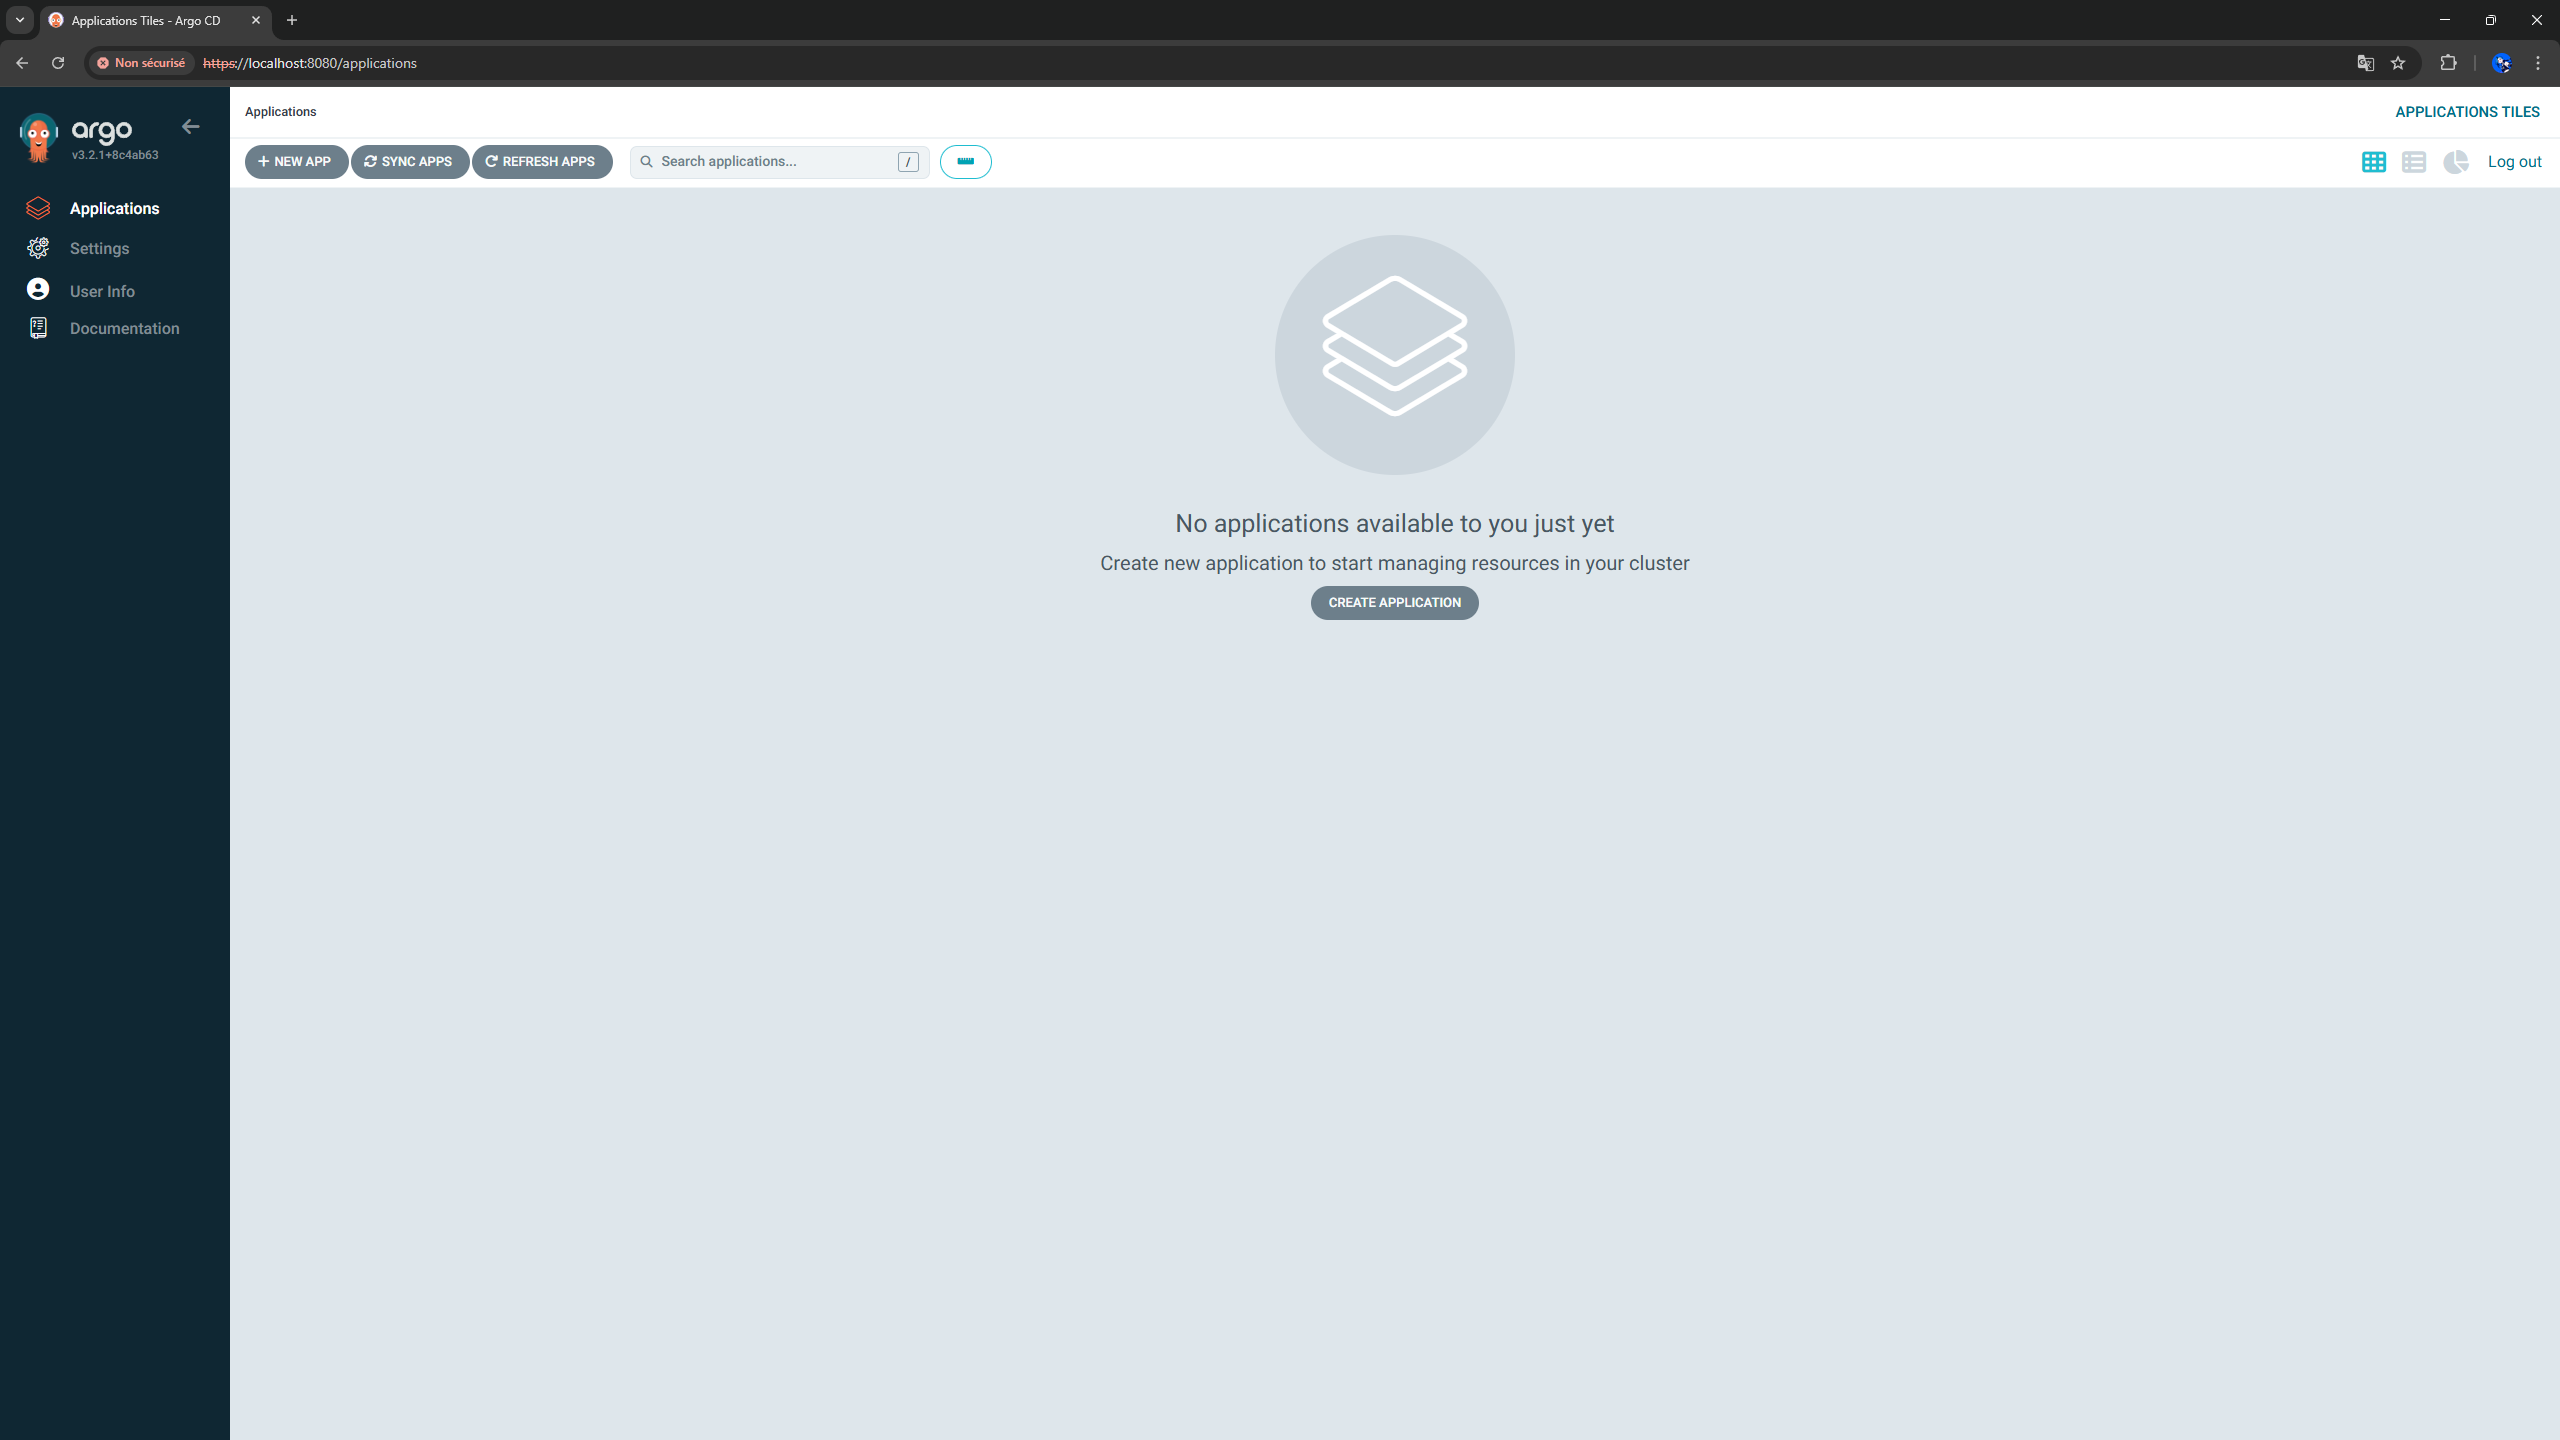Click the Applications breadcrumb

(x=280, y=112)
